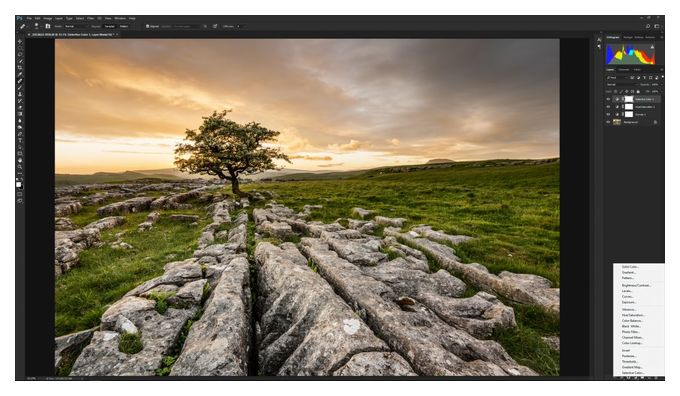Select the History Brush tool
This screenshot has width=680, height=396.
point(20,101)
